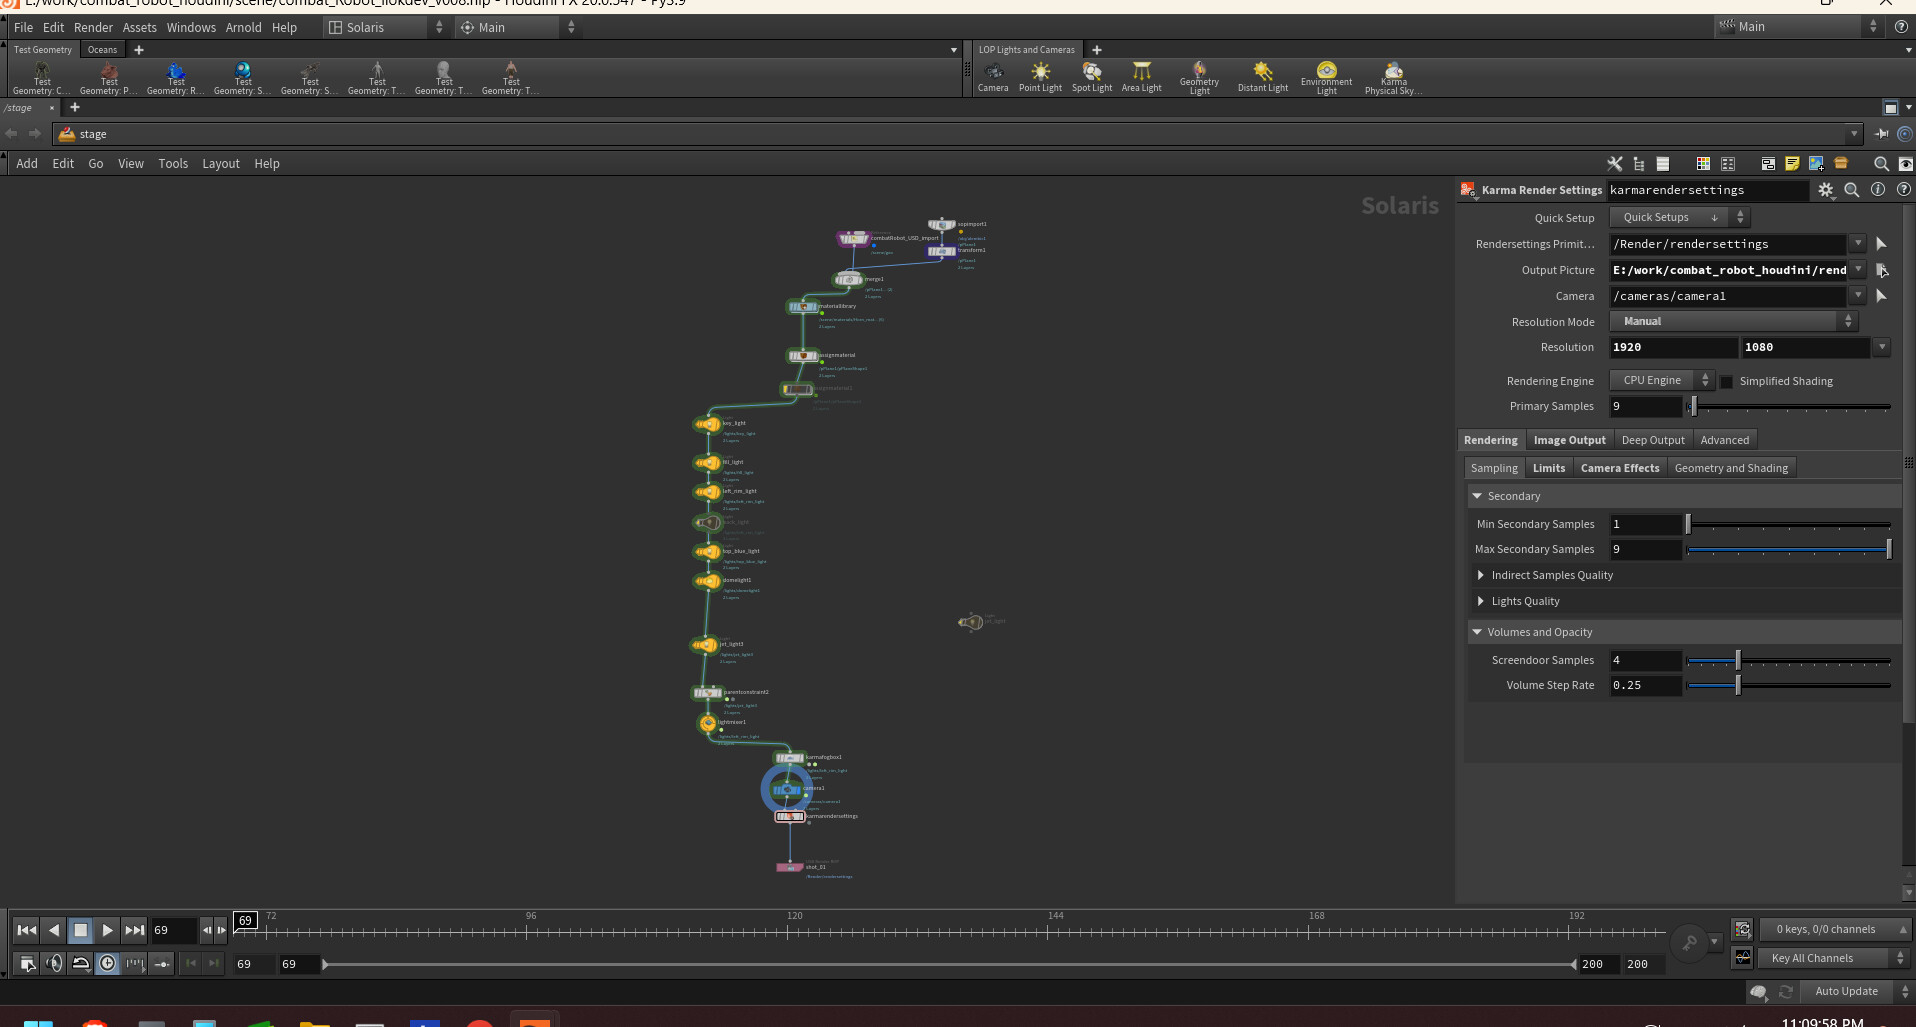Open the Camera Effects sub-tab

pyautogui.click(x=1620, y=468)
